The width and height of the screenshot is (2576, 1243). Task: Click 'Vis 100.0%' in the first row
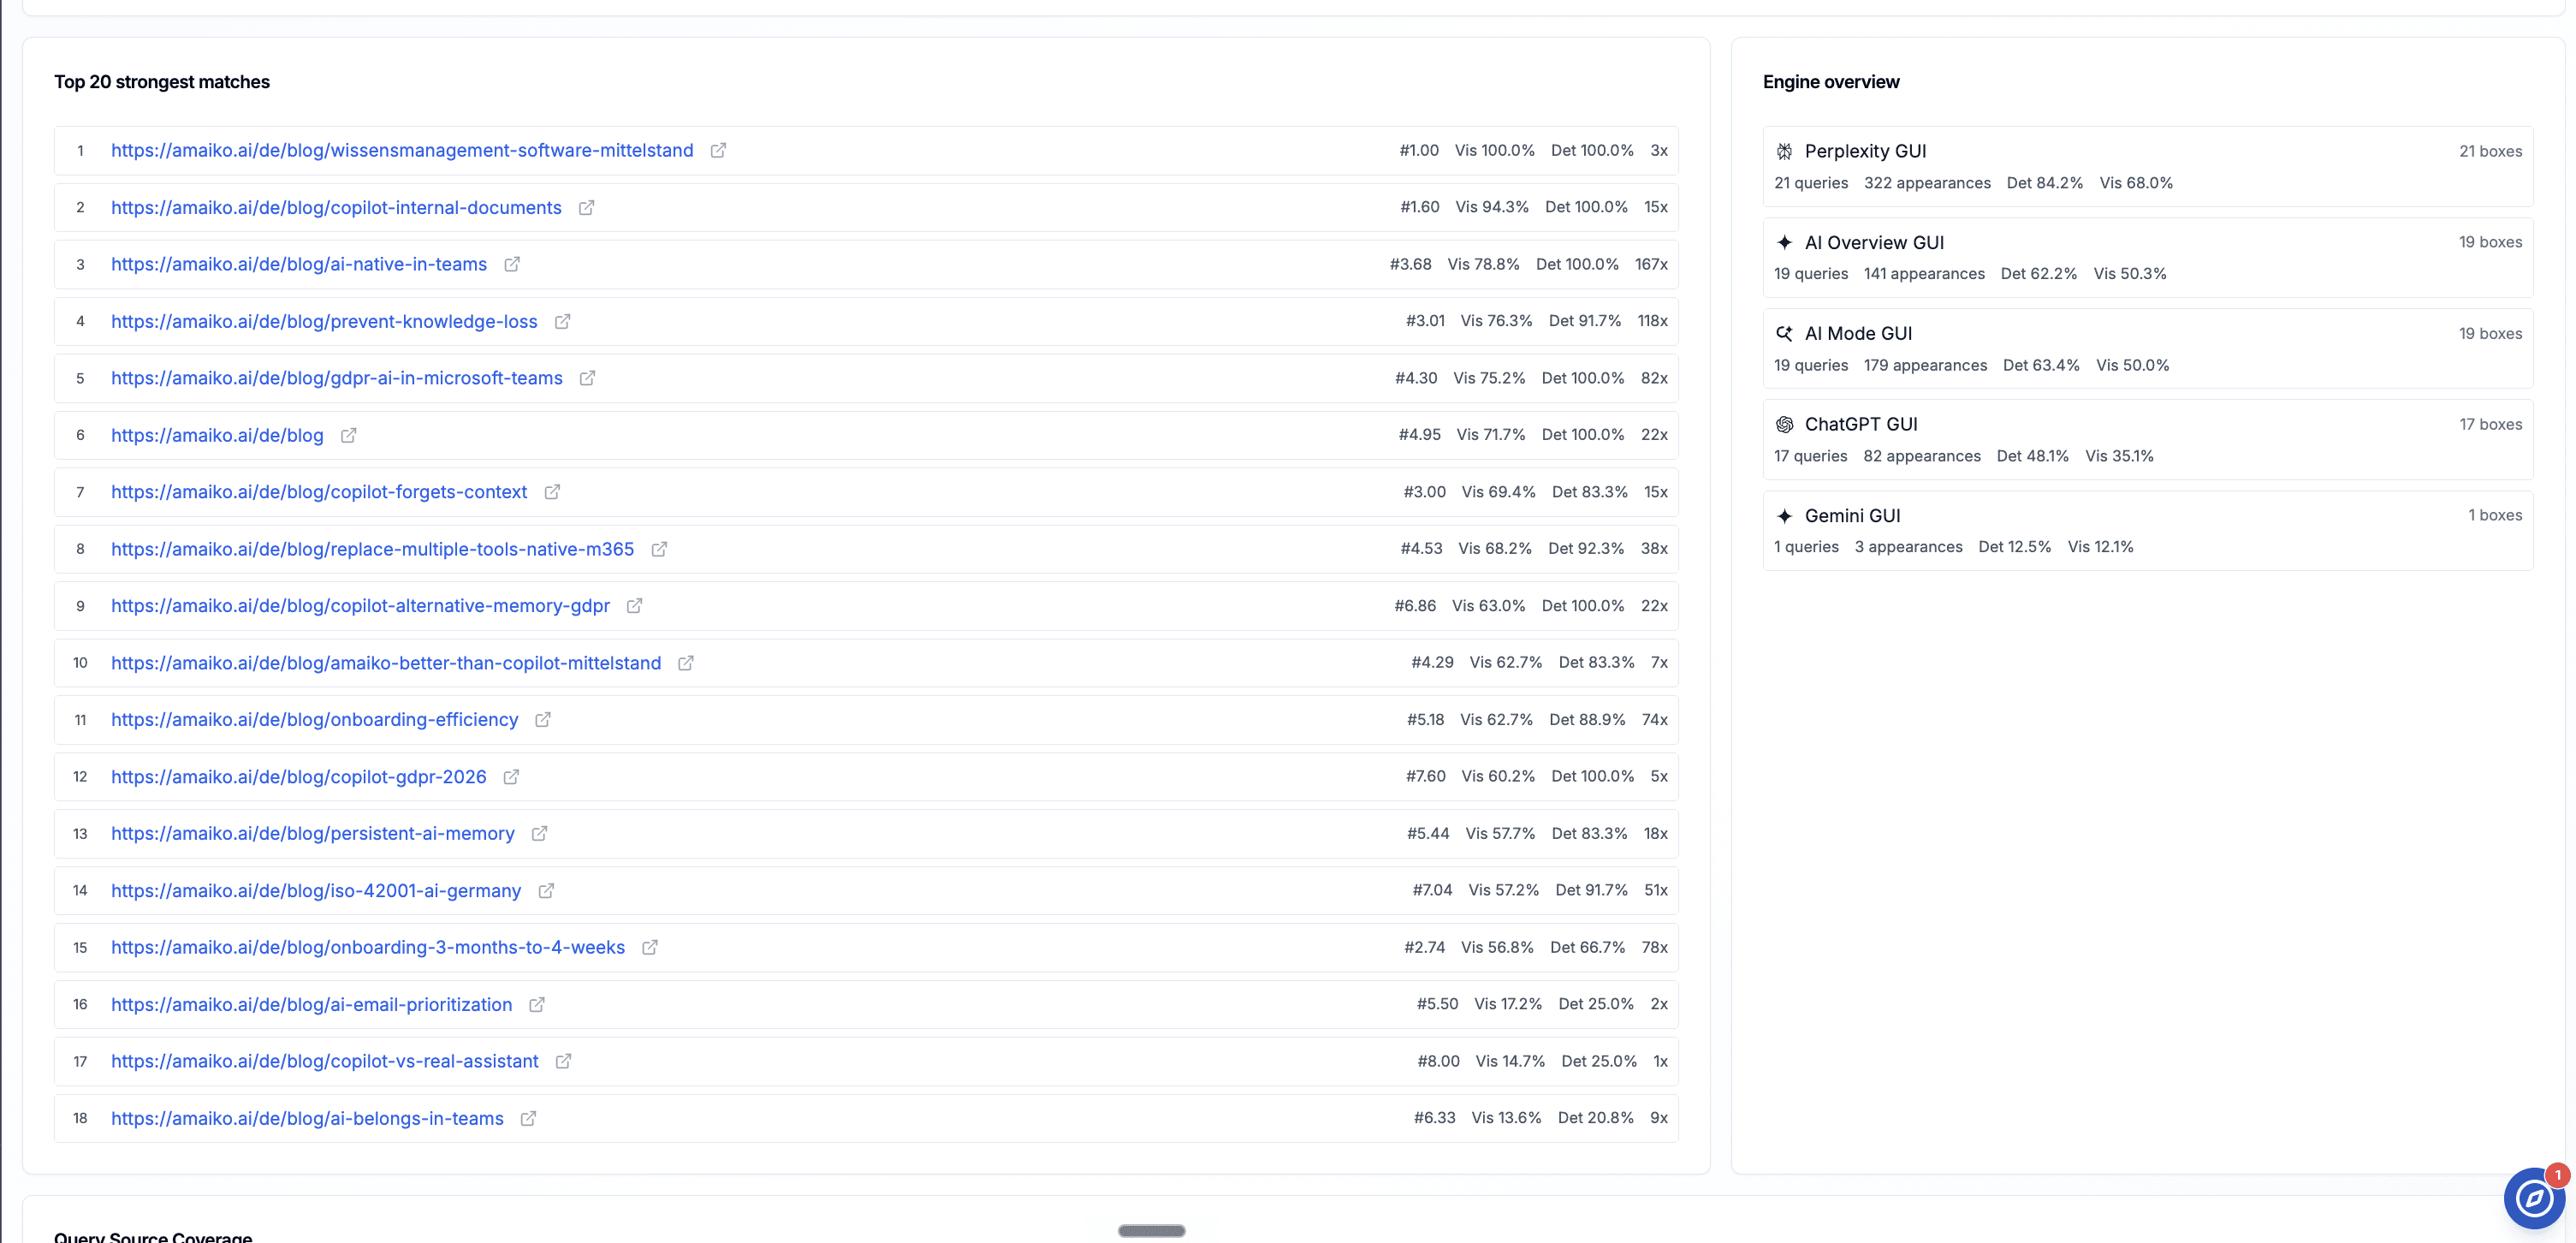coord(1494,151)
